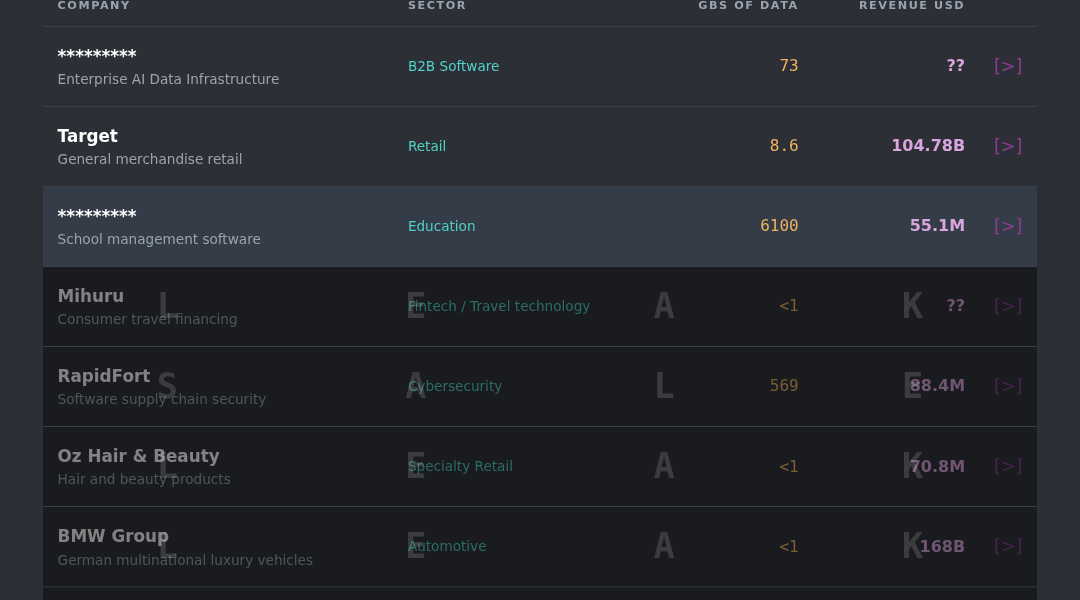Image resolution: width=1080 pixels, height=600 pixels.
Task: Select the Automotive sector tag
Action: tap(447, 546)
